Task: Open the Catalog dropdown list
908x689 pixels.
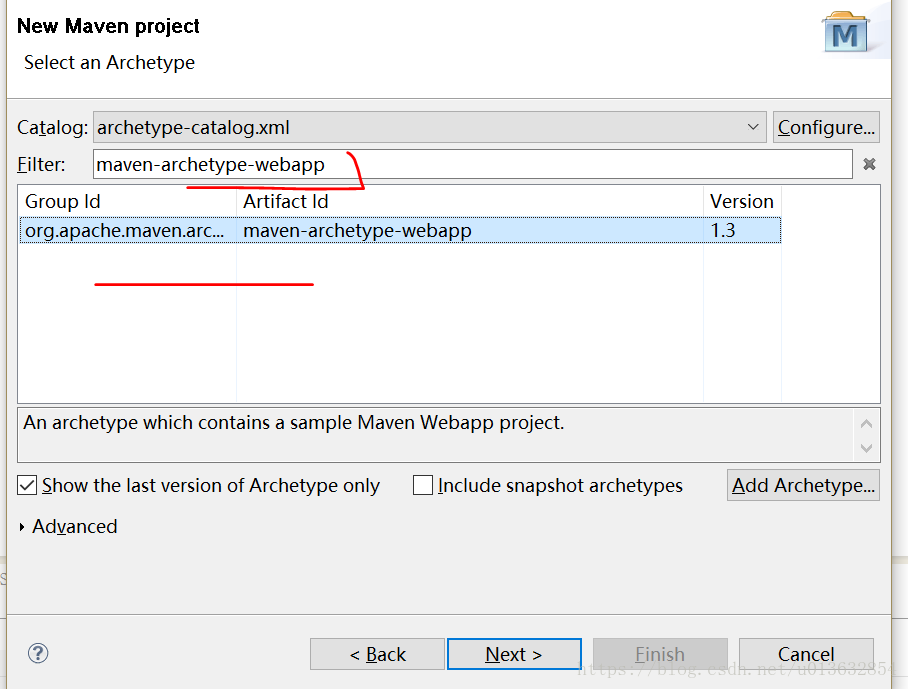Action: [x=430, y=127]
